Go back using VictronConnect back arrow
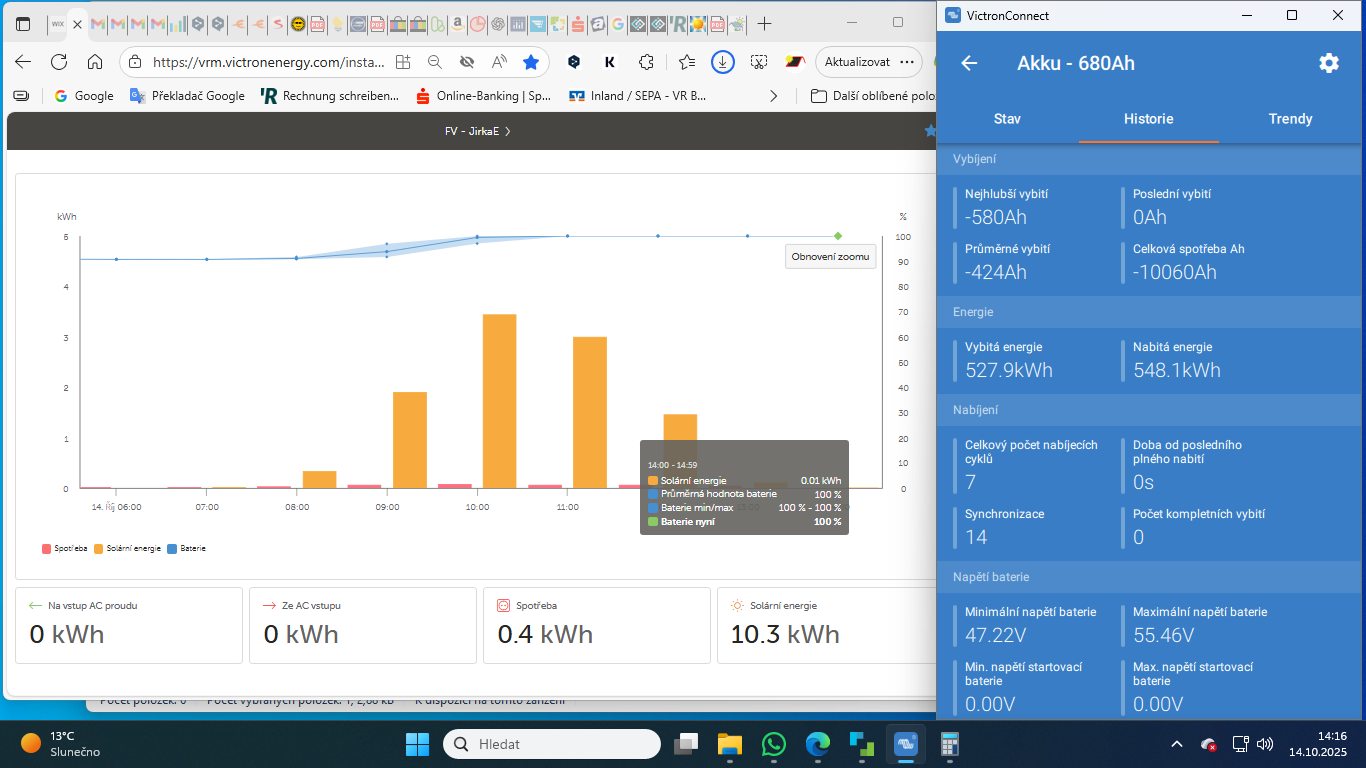 [968, 63]
